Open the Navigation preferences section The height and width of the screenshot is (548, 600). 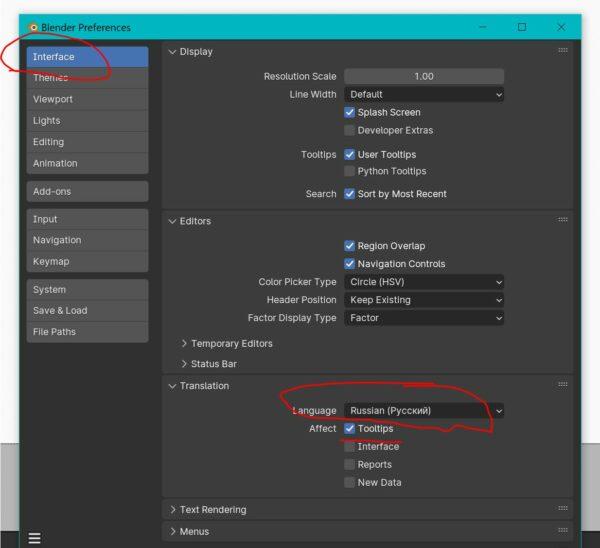(x=88, y=240)
